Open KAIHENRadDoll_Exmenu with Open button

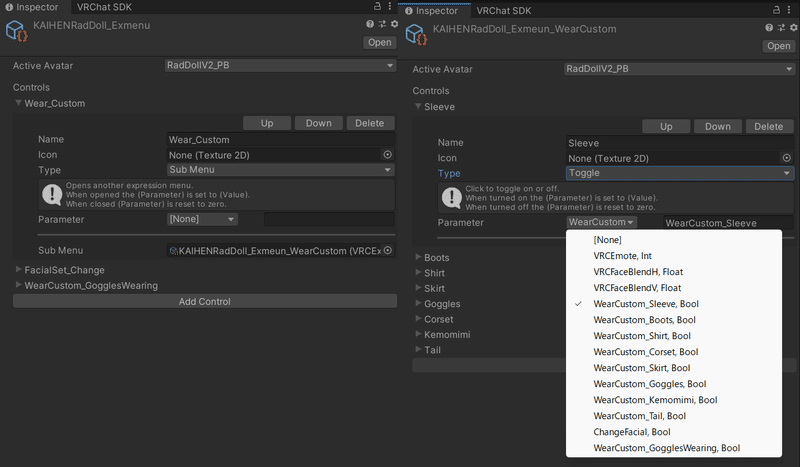tap(380, 42)
